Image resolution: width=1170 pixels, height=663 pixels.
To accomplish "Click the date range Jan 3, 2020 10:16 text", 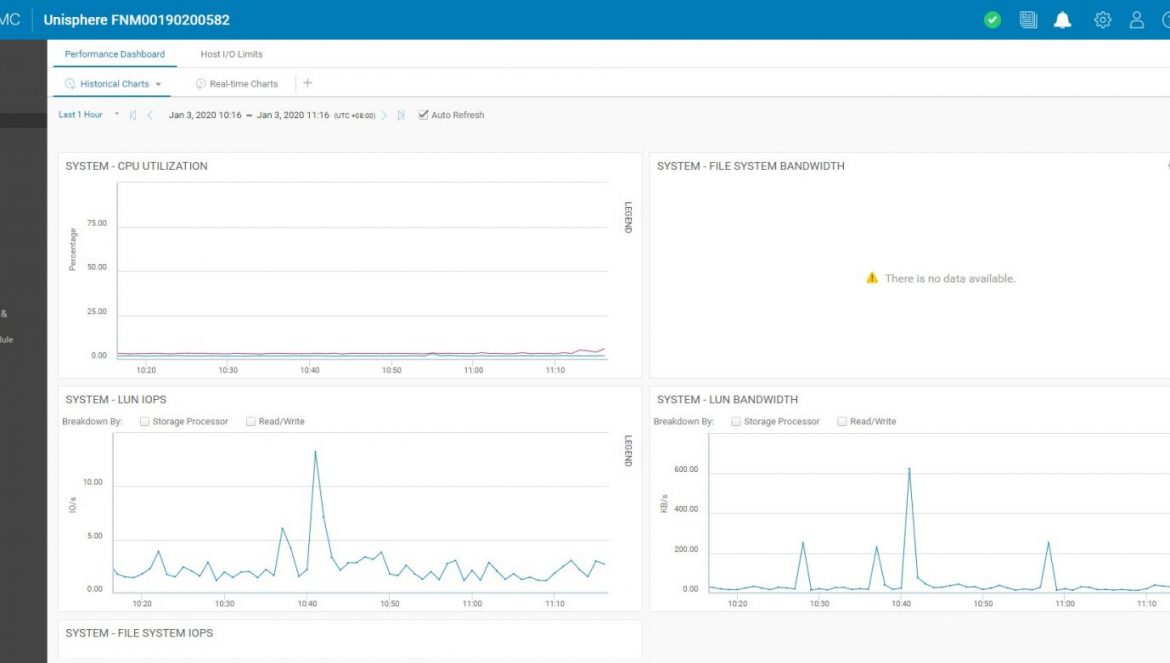I will point(205,115).
